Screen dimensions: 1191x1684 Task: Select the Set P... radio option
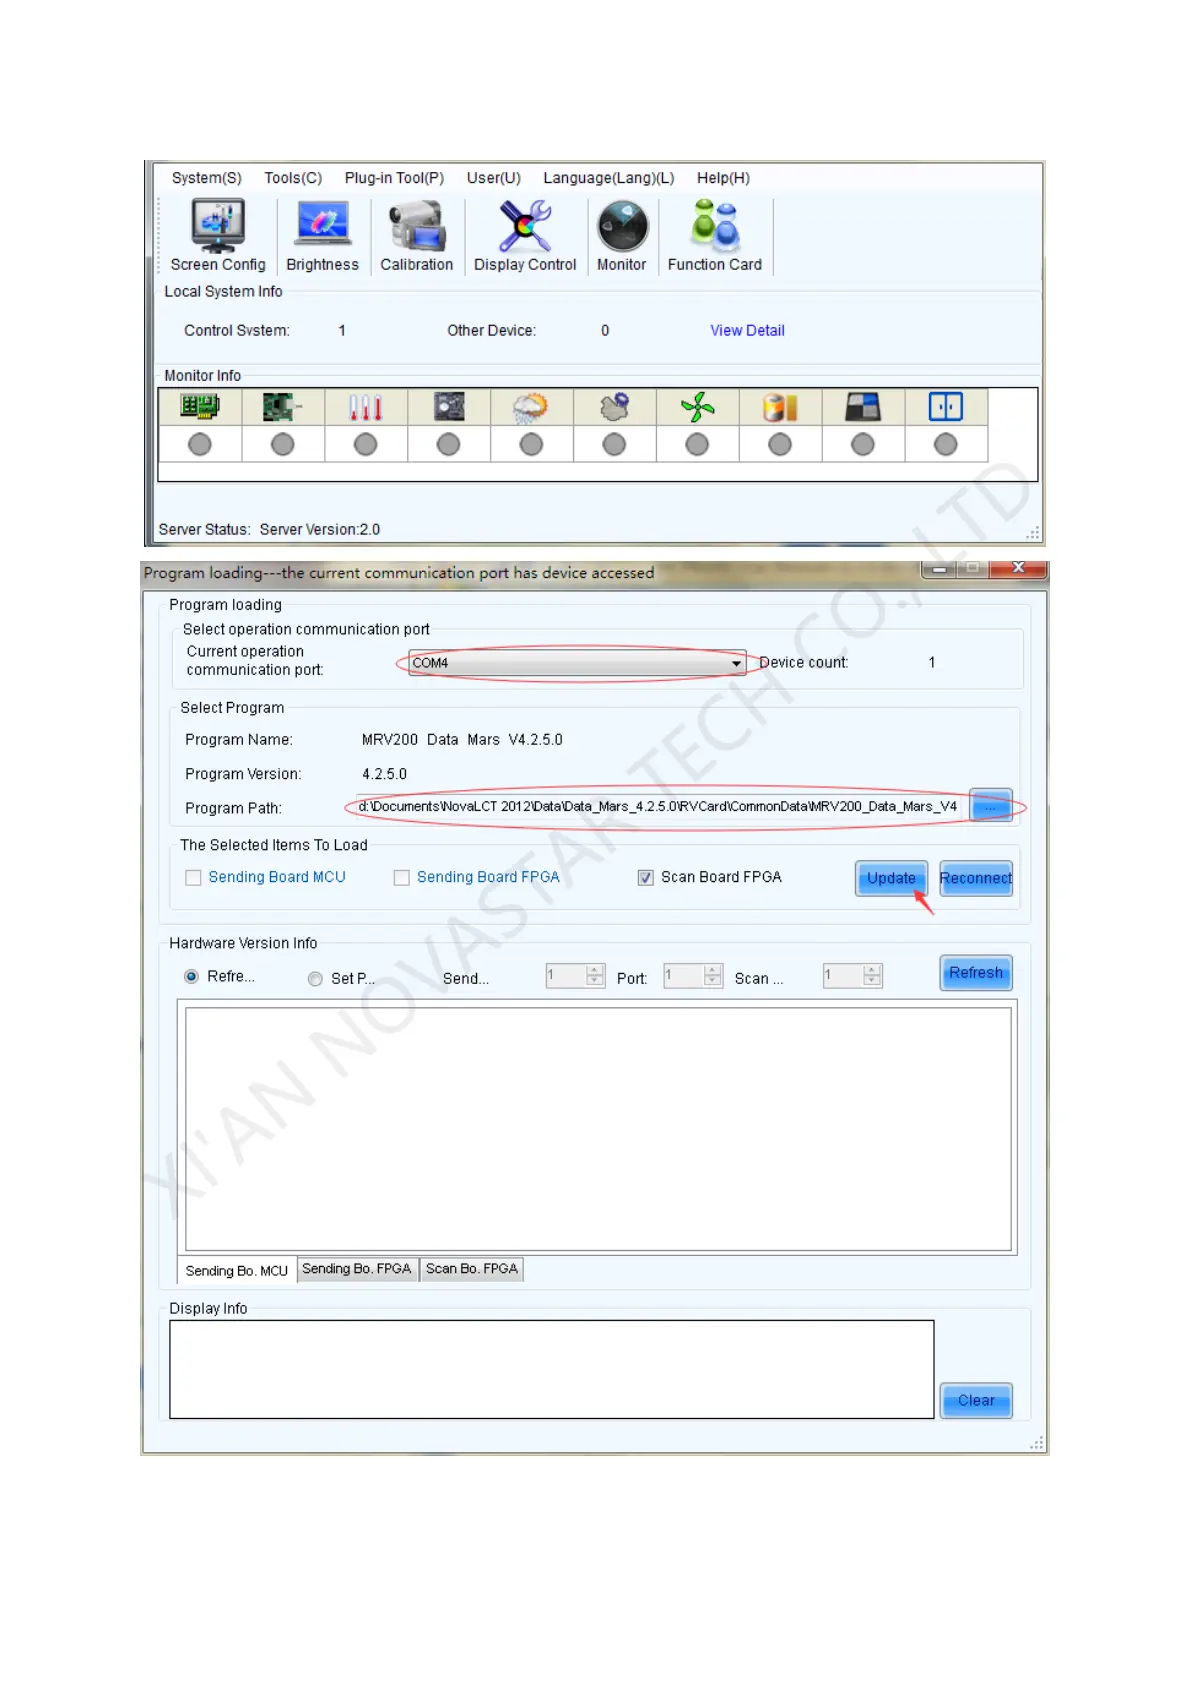(315, 979)
